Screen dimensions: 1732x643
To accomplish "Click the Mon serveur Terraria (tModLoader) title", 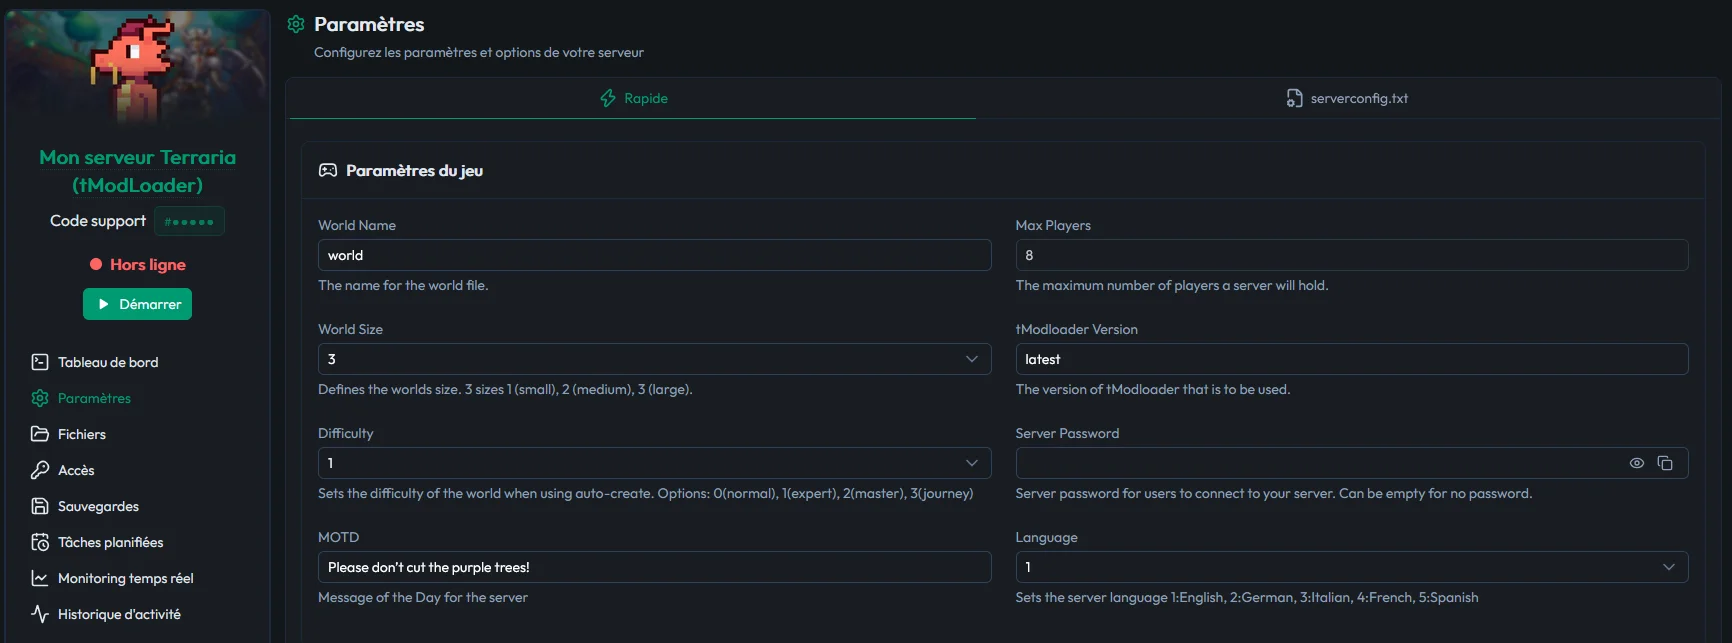I will [137, 171].
